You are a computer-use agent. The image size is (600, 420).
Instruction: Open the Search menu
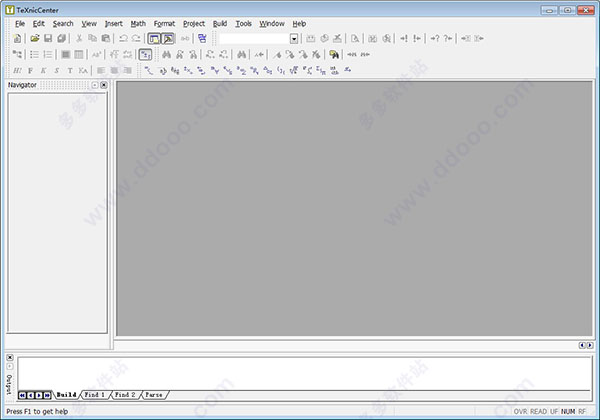click(x=63, y=24)
